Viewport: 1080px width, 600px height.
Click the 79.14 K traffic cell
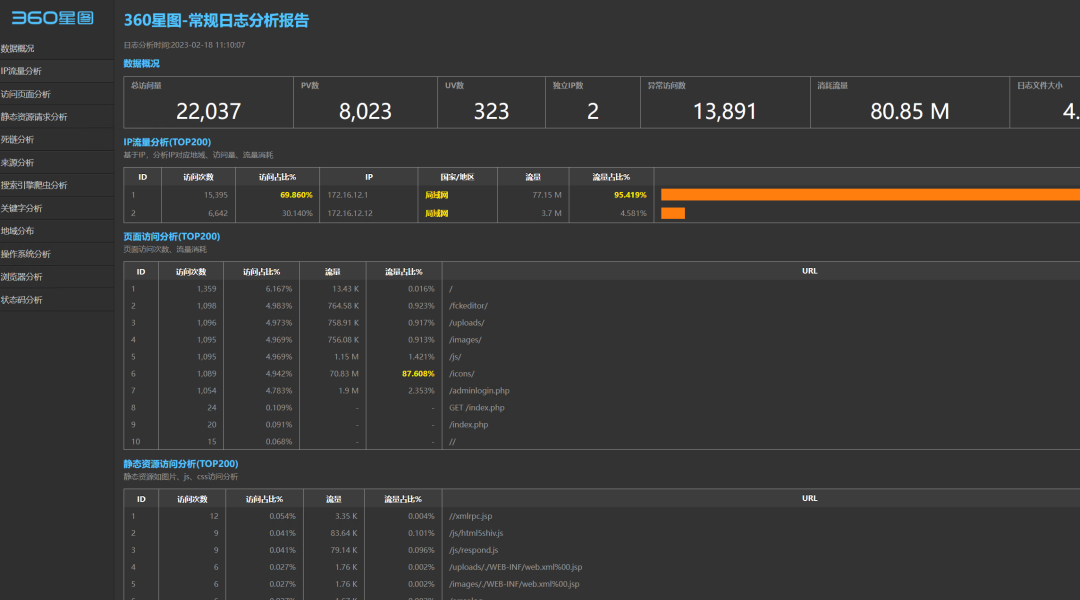pyautogui.click(x=344, y=550)
